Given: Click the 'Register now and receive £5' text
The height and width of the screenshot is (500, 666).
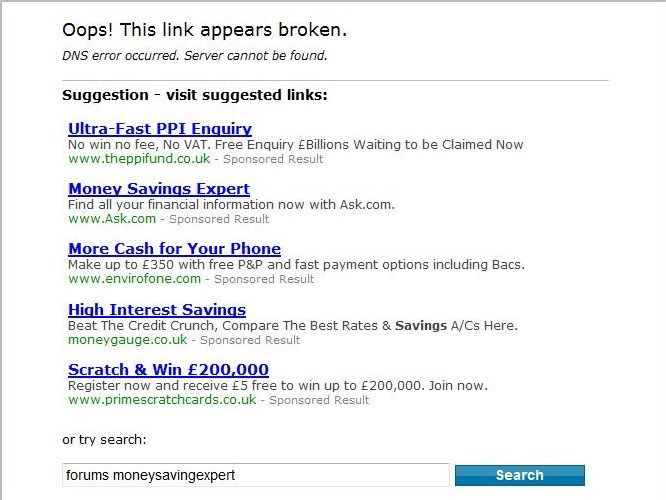Looking at the screenshot, I should 278,385.
